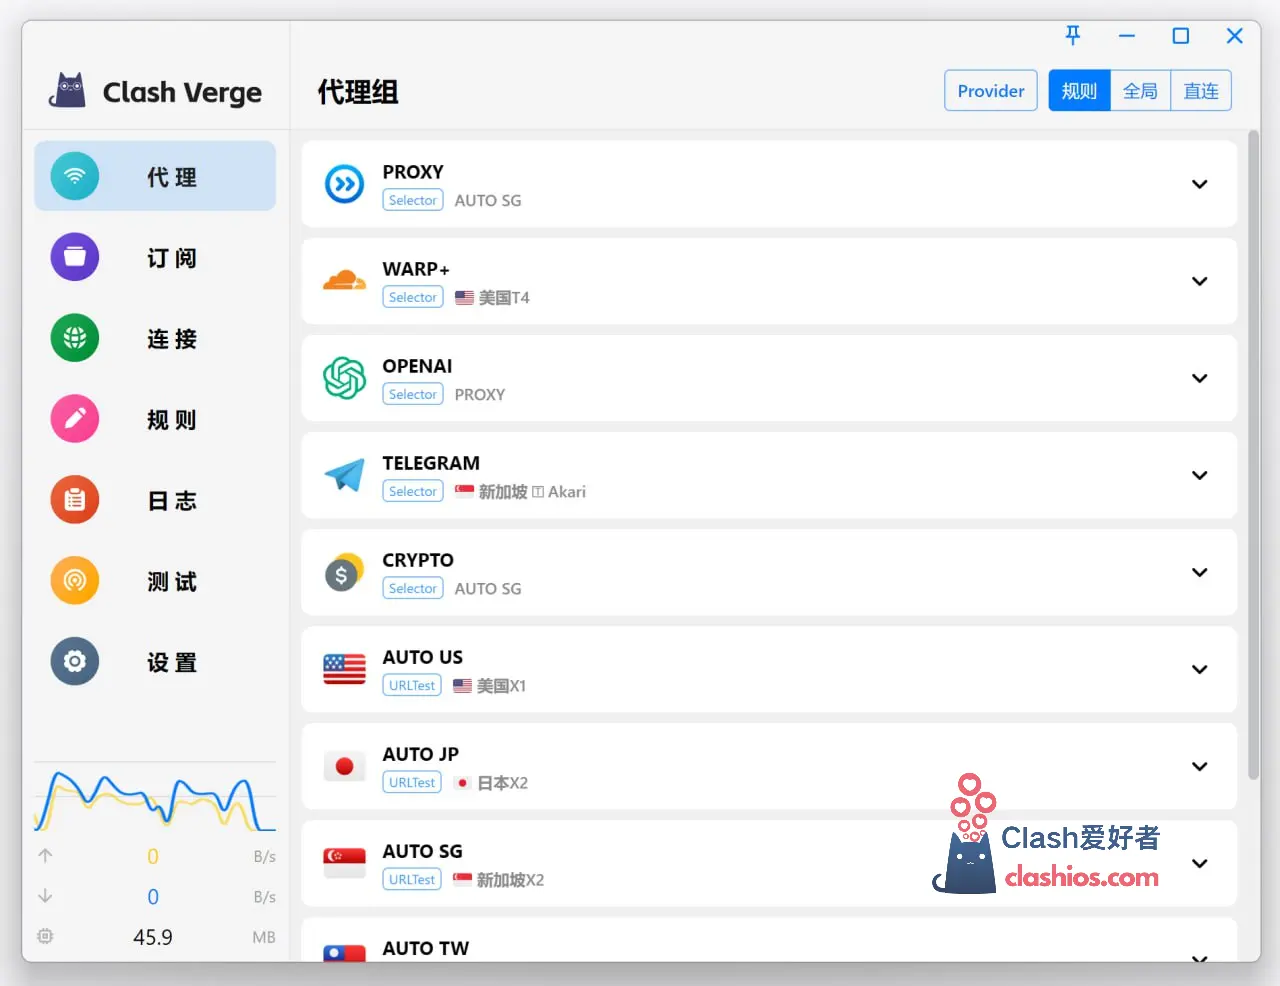Expand the TELEGRAM group chevron

pos(1200,475)
